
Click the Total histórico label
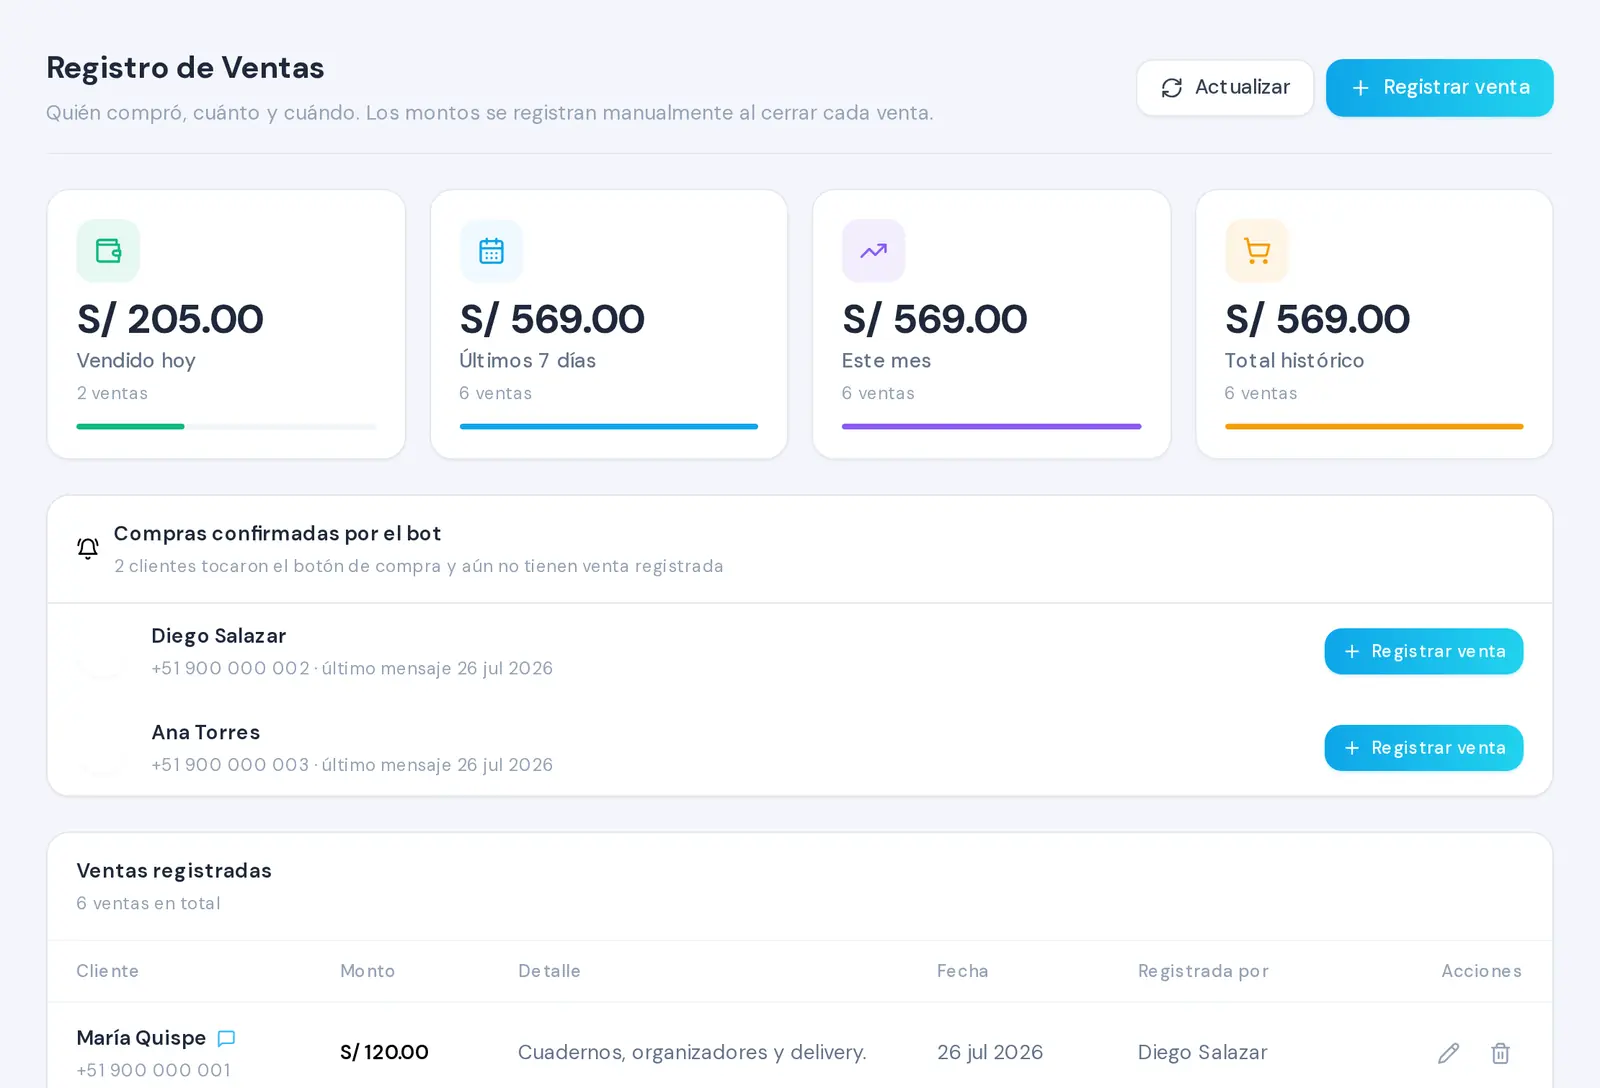point(1294,360)
